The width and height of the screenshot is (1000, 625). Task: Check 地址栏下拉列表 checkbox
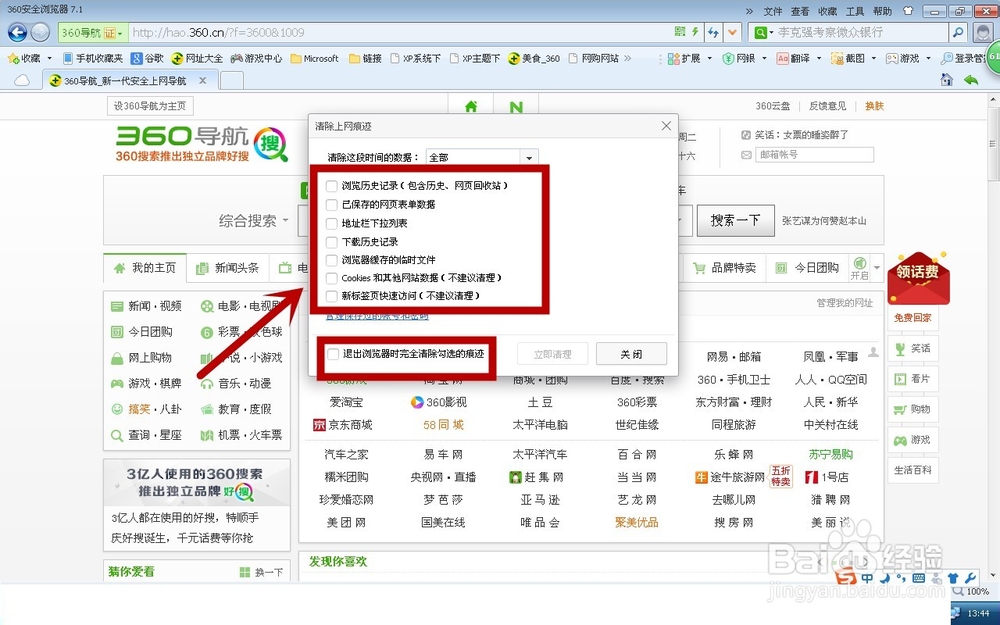[x=331, y=223]
